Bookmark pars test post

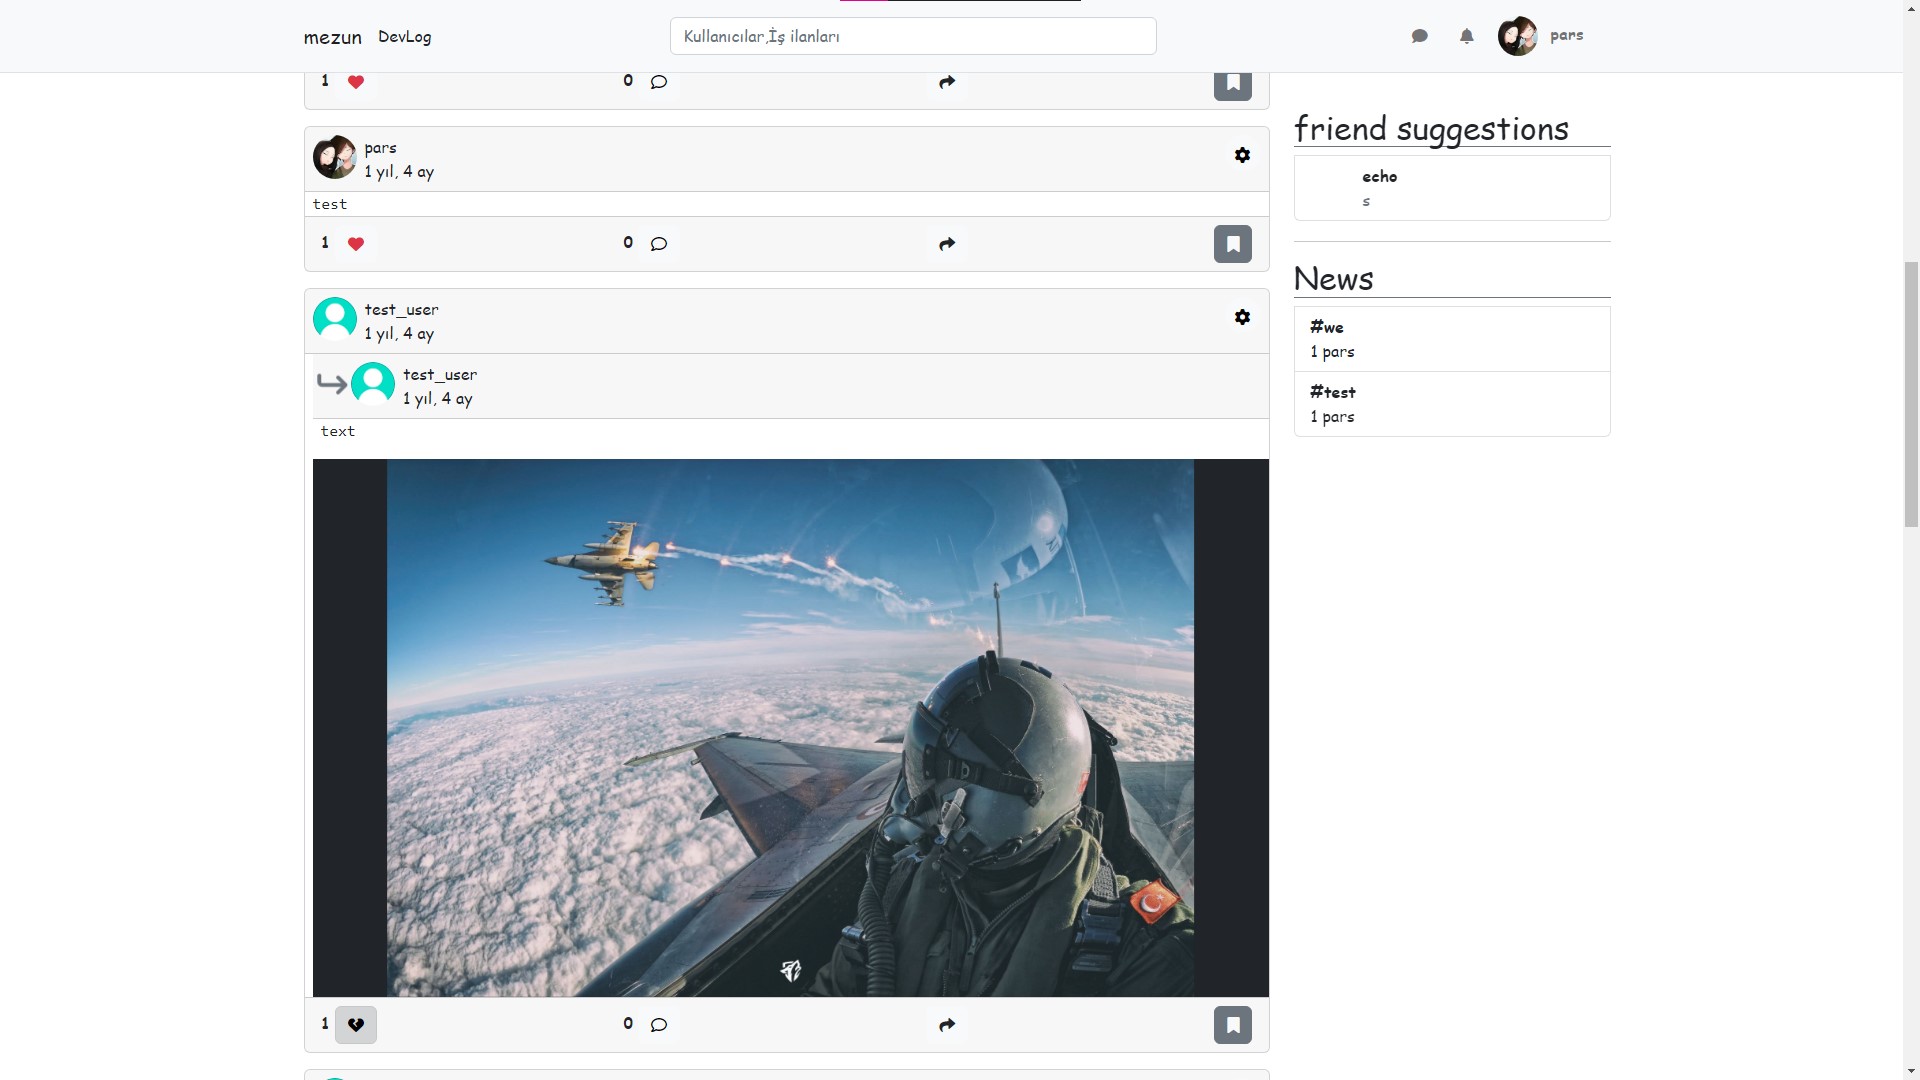coord(1232,244)
